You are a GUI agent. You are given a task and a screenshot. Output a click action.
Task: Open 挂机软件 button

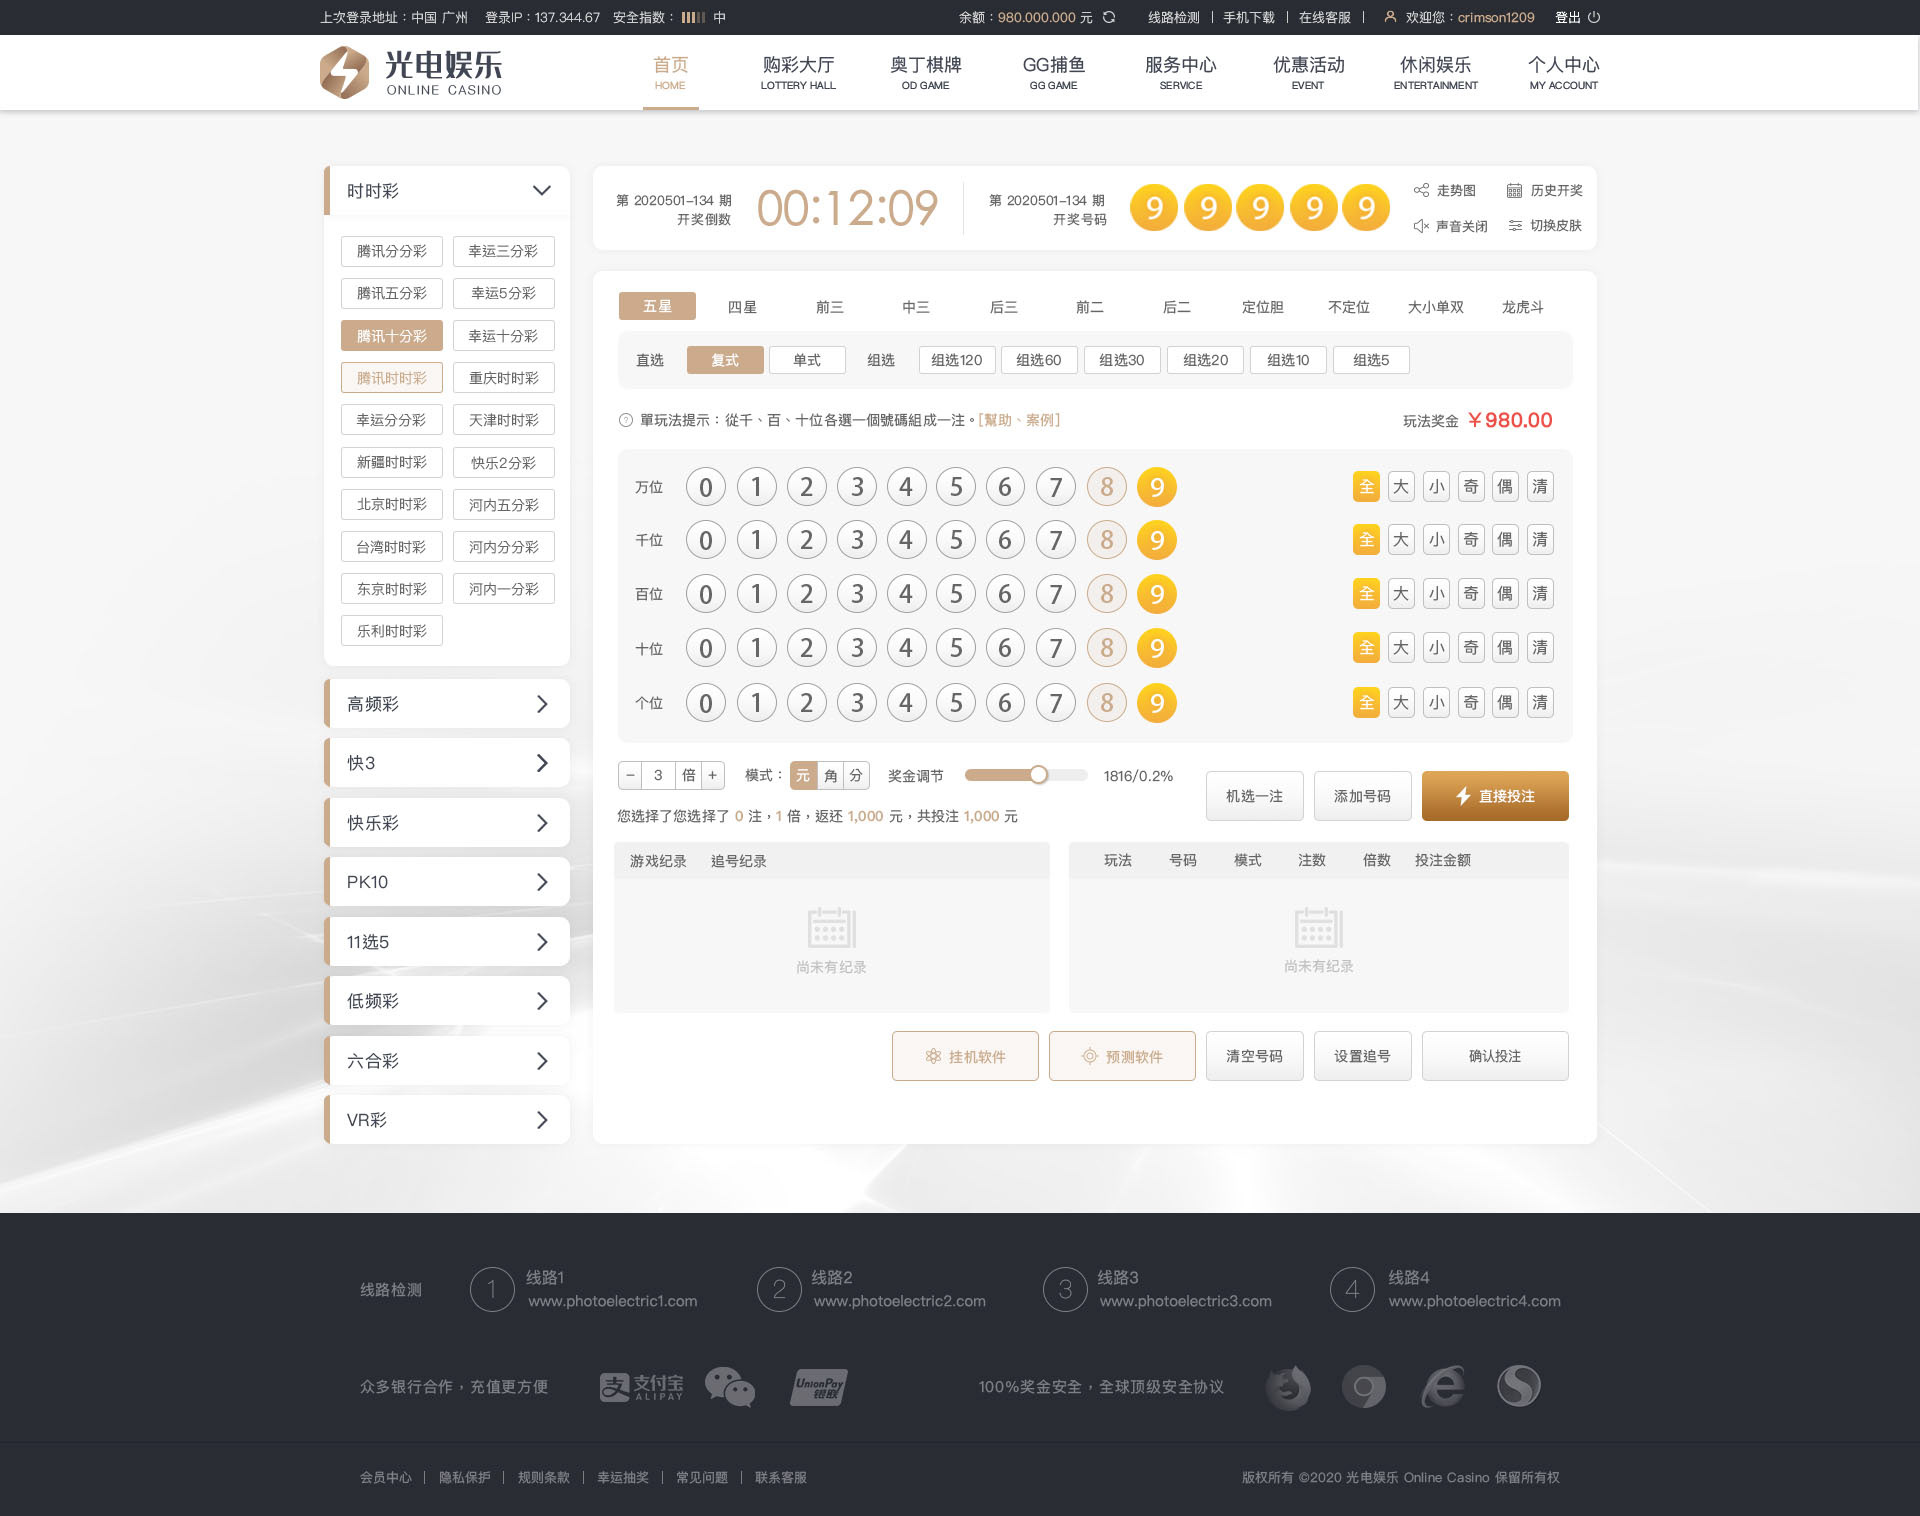[x=965, y=1056]
